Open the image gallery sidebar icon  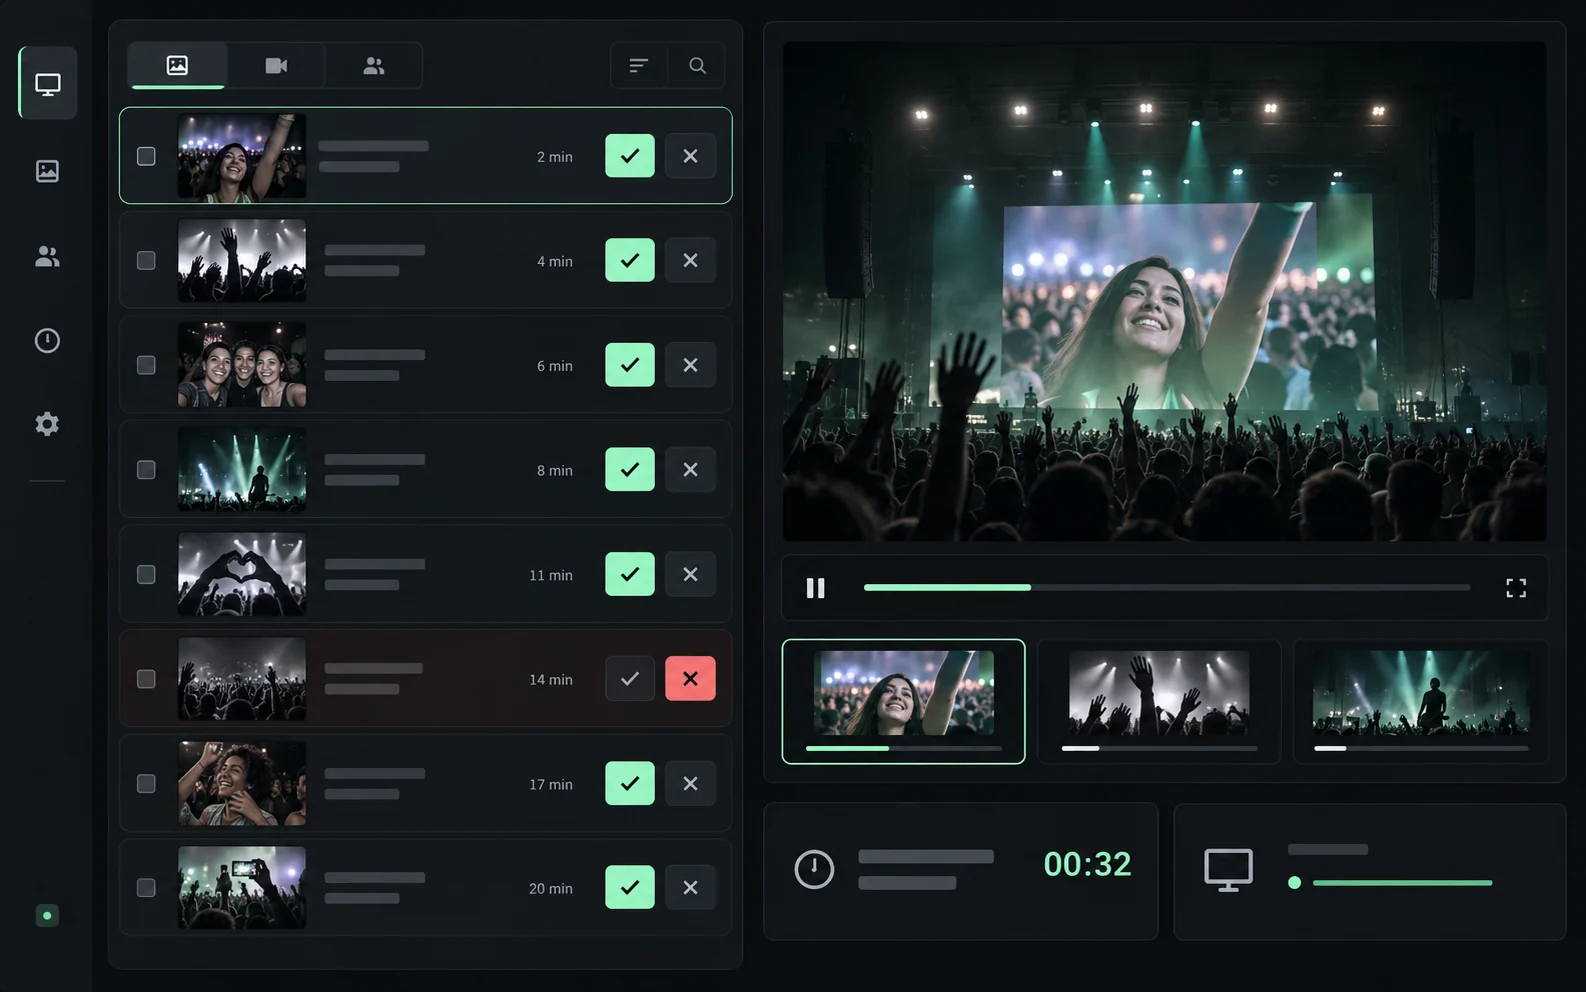pos(47,171)
